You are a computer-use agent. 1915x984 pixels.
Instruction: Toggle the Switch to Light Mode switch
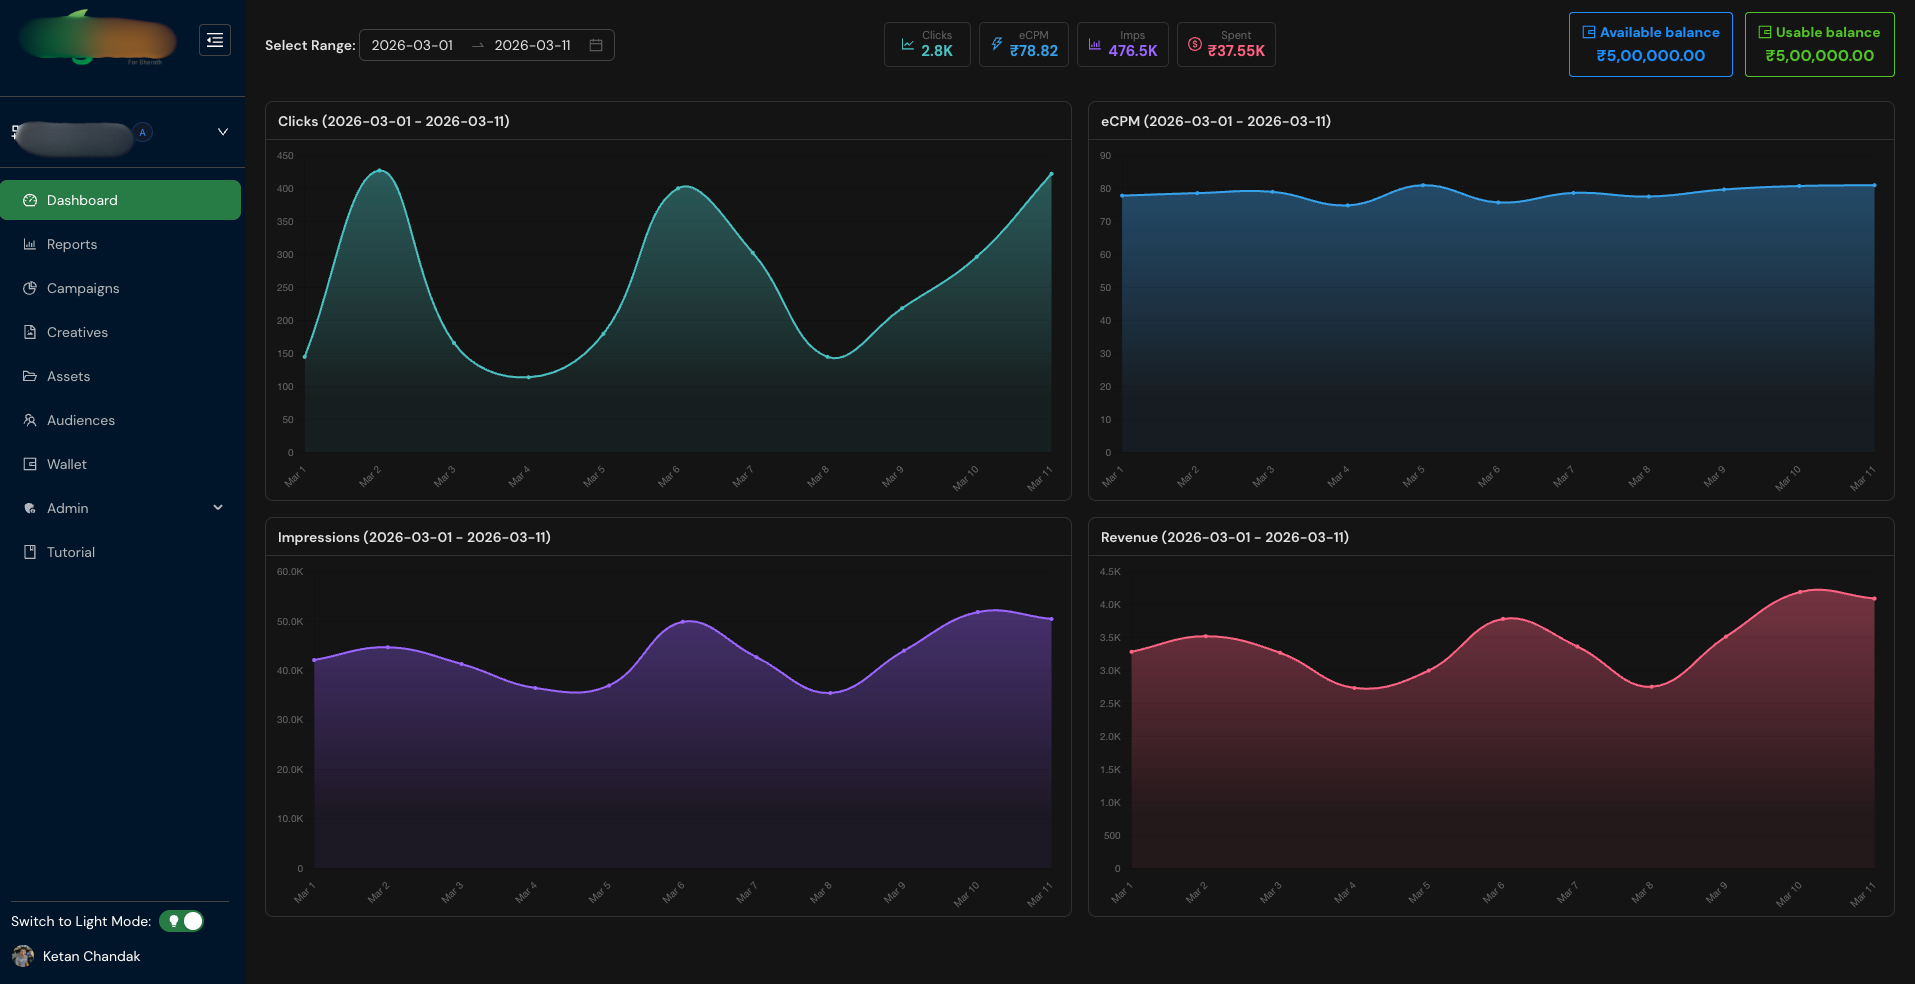coord(182,921)
